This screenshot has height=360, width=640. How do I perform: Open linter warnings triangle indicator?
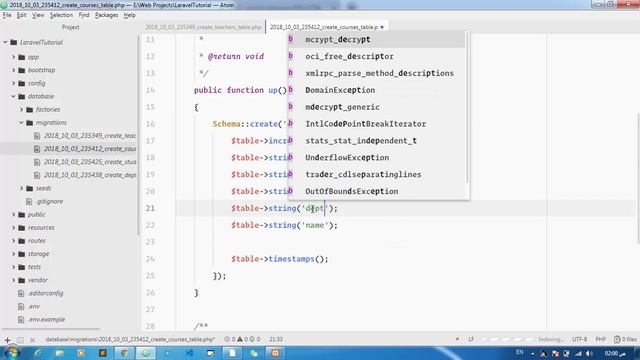(x=242, y=340)
